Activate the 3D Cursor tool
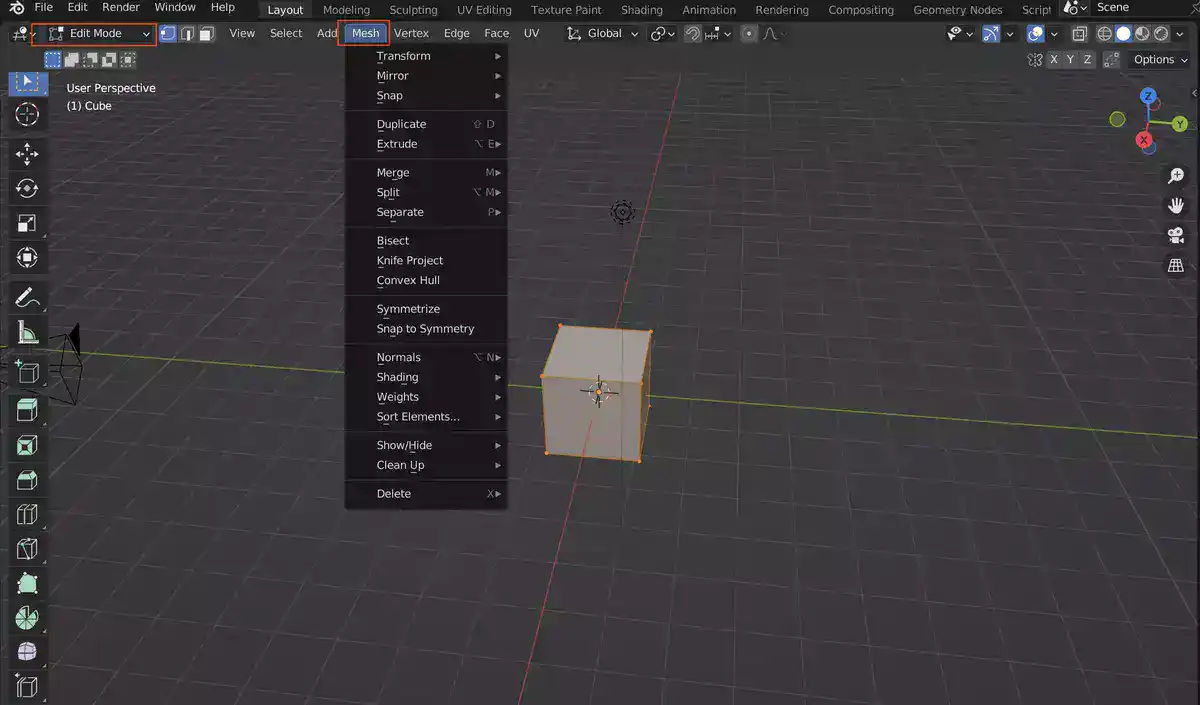Image resolution: width=1200 pixels, height=705 pixels. [x=28, y=114]
